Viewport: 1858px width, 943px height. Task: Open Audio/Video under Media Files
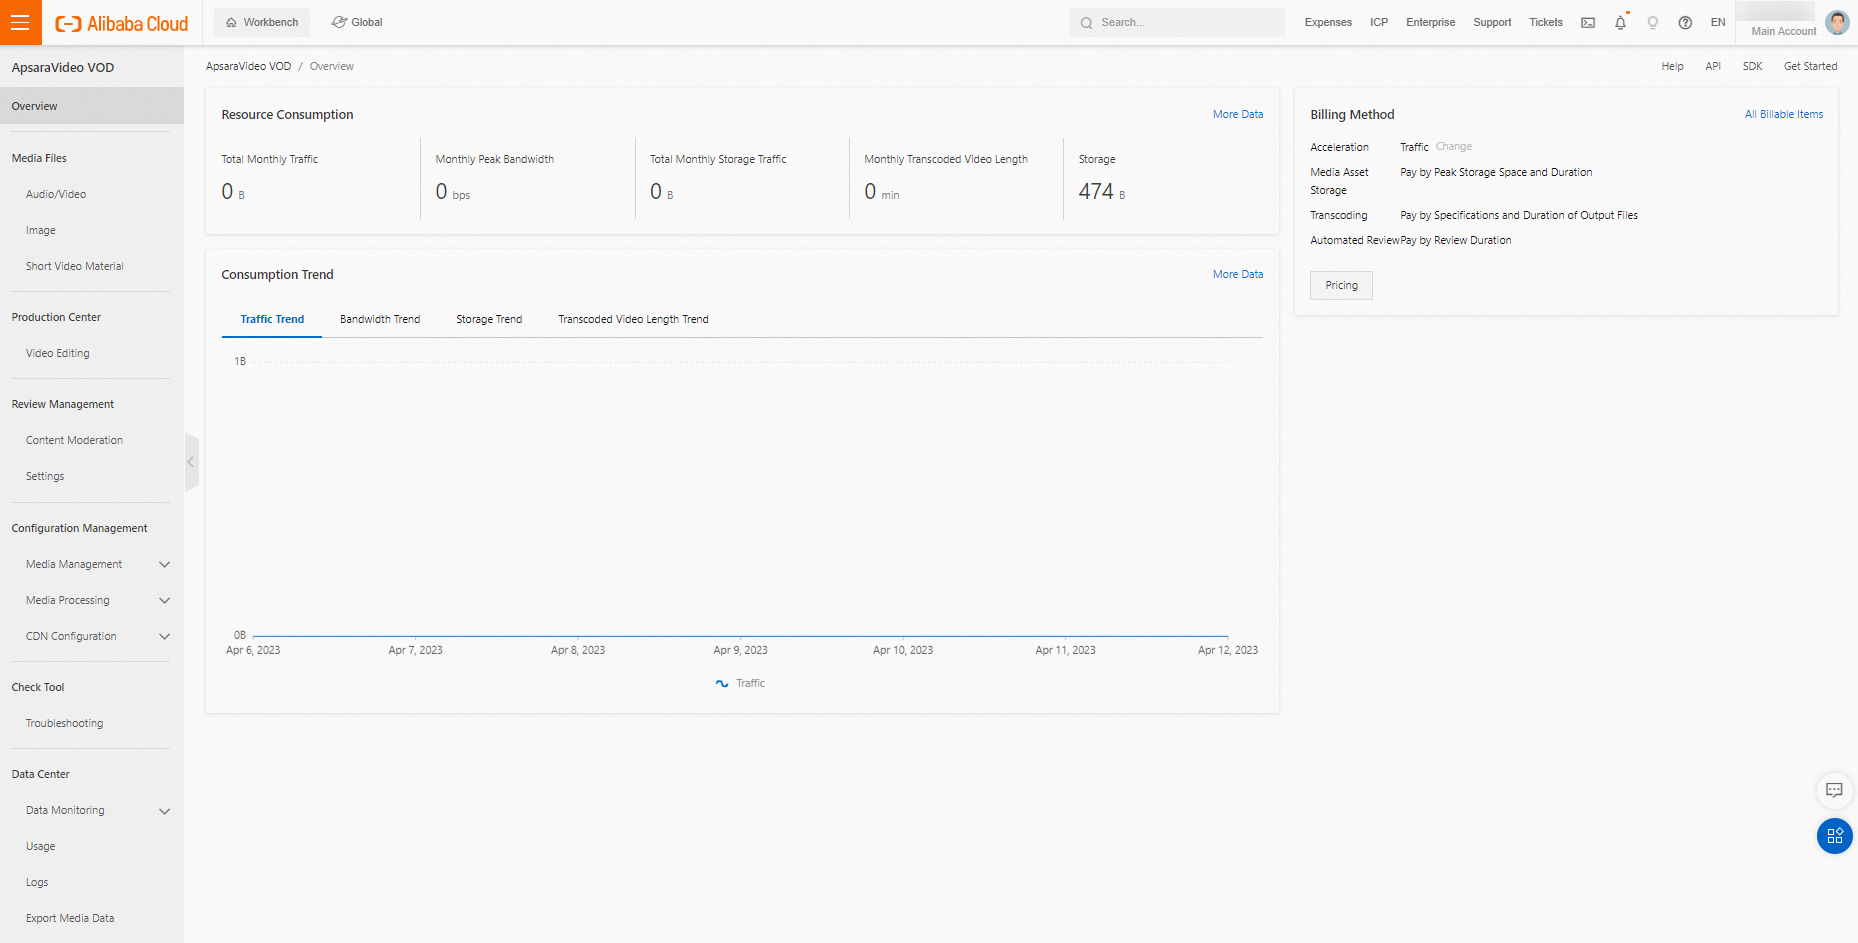56,194
